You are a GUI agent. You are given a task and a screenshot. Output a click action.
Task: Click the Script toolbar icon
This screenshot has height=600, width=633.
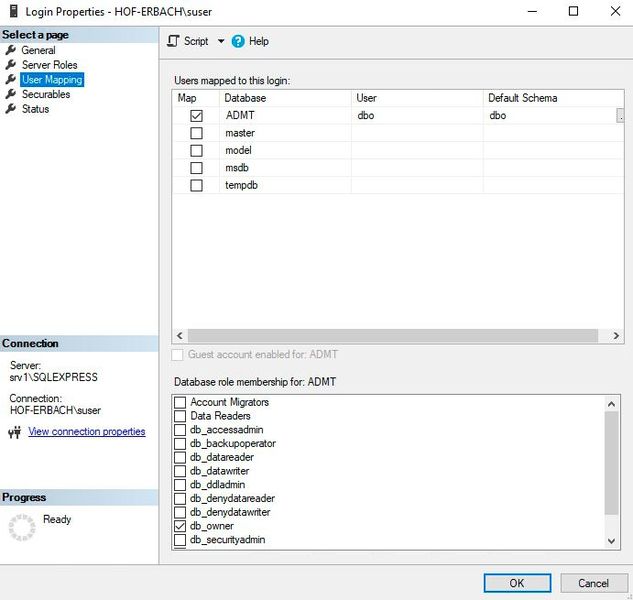[x=173, y=41]
